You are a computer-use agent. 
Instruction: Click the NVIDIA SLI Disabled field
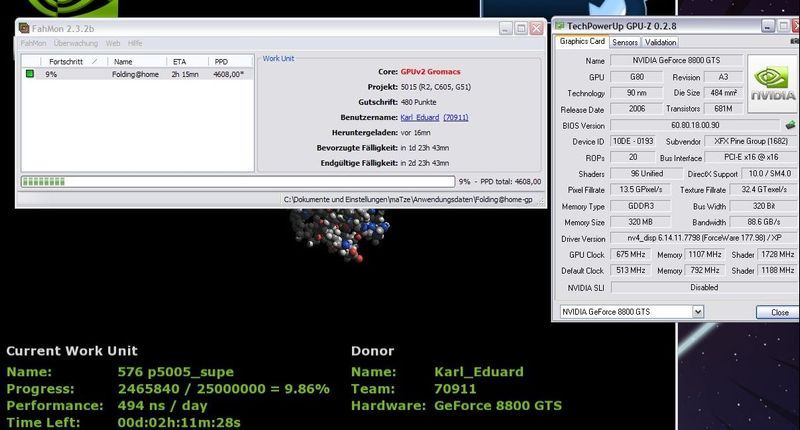pos(704,287)
